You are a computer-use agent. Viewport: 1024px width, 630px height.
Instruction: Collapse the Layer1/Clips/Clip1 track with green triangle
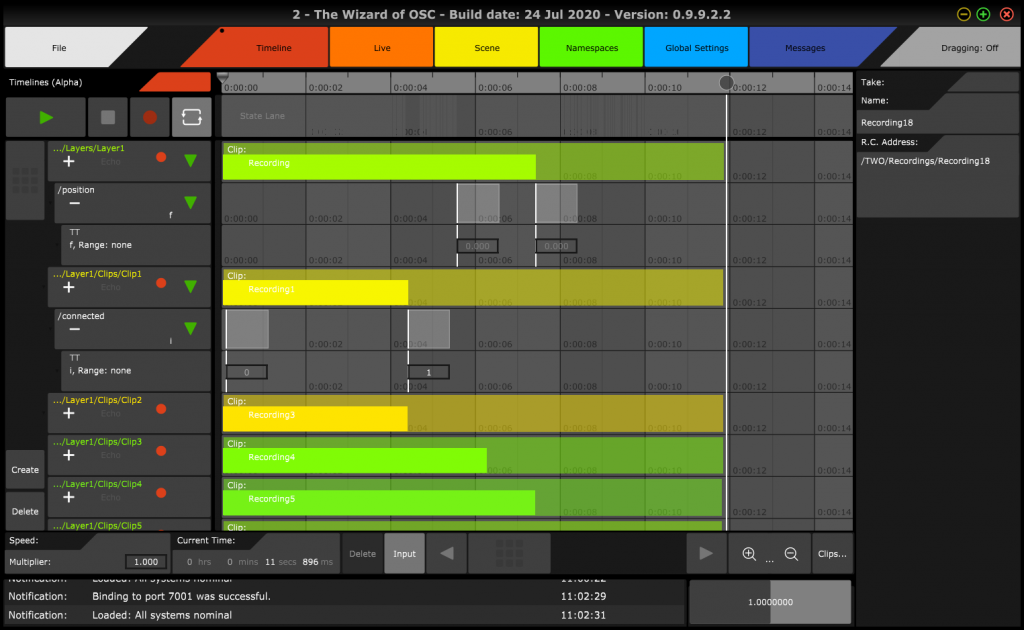tap(191, 287)
